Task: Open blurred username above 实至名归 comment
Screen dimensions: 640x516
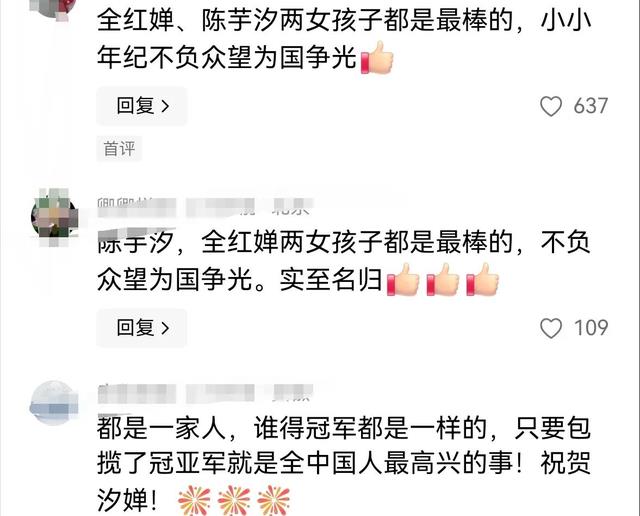Action: tap(136, 207)
